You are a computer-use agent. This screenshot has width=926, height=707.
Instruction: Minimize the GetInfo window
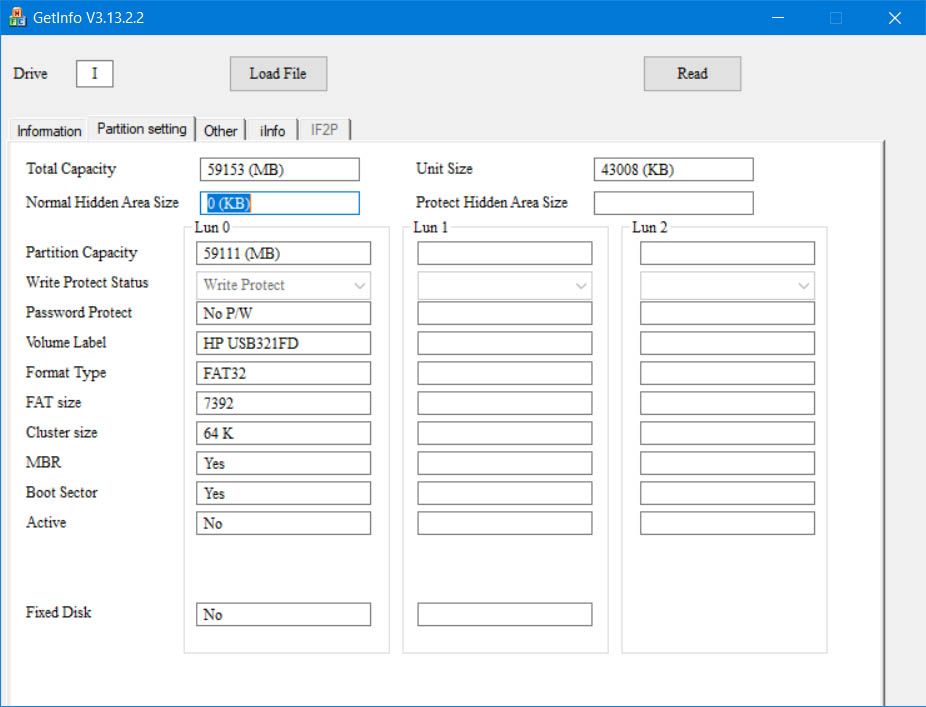[x=778, y=18]
